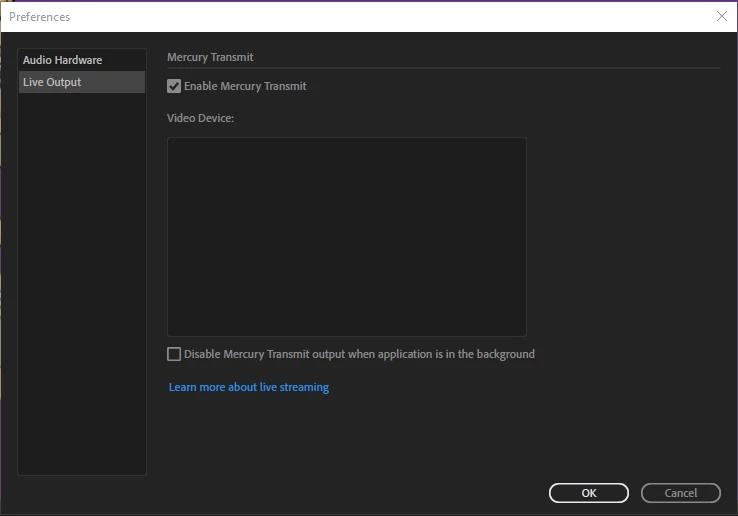Image resolution: width=738 pixels, height=516 pixels.
Task: Uncheck Enable Mercury Transmit checkbox
Action: (174, 86)
